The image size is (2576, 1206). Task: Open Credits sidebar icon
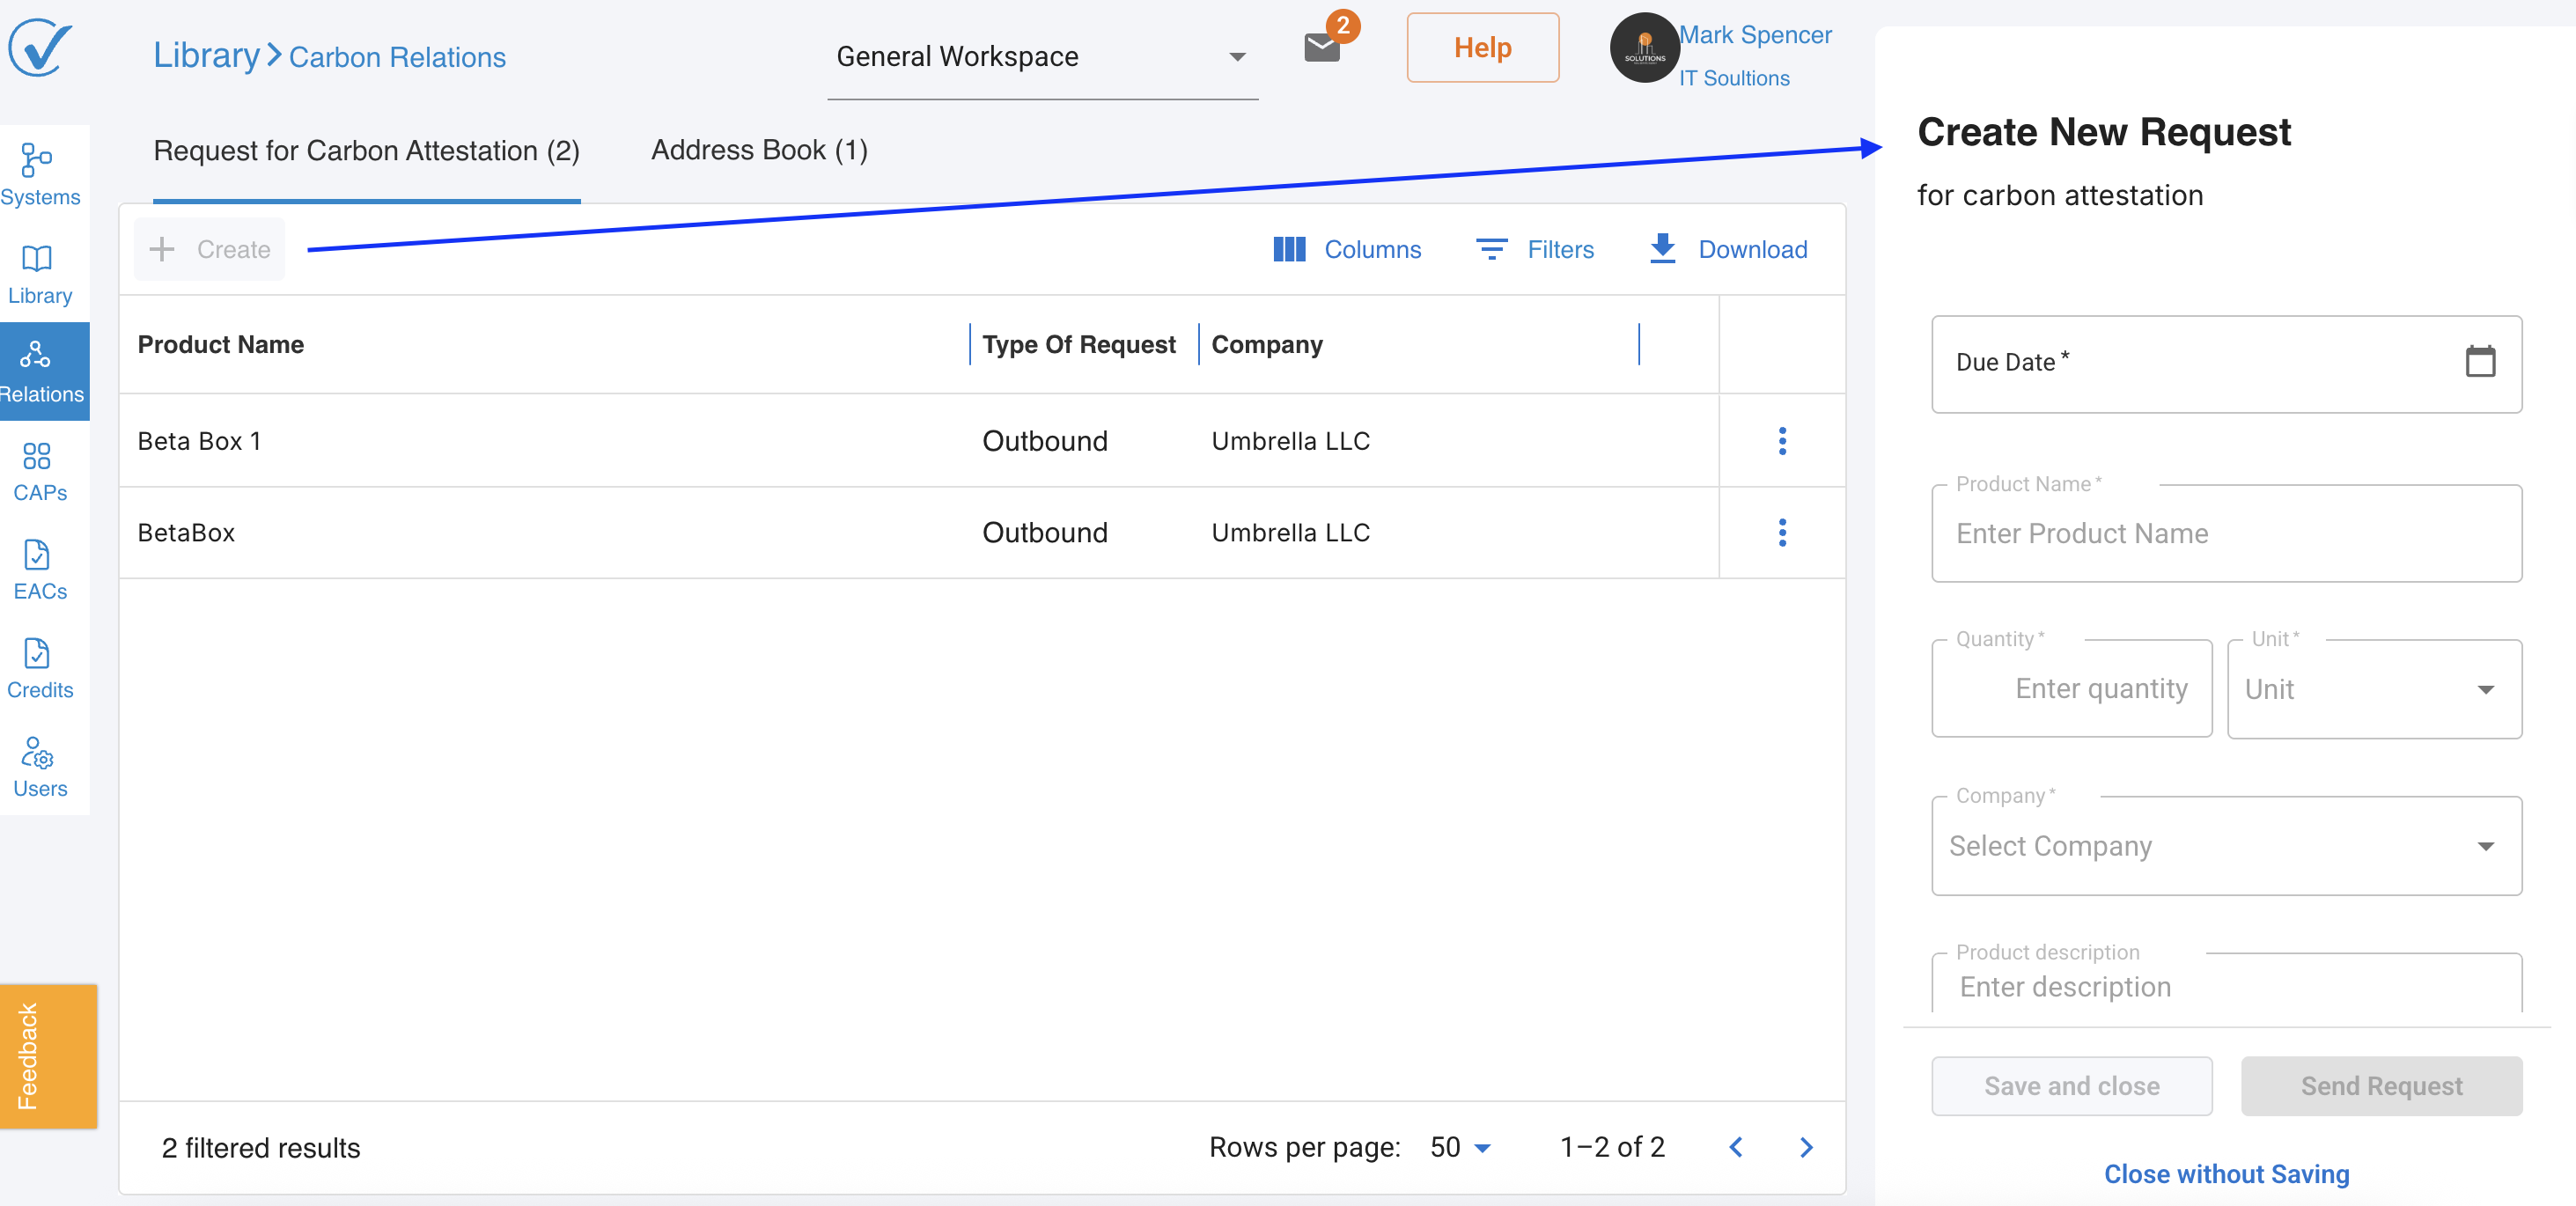[39, 667]
